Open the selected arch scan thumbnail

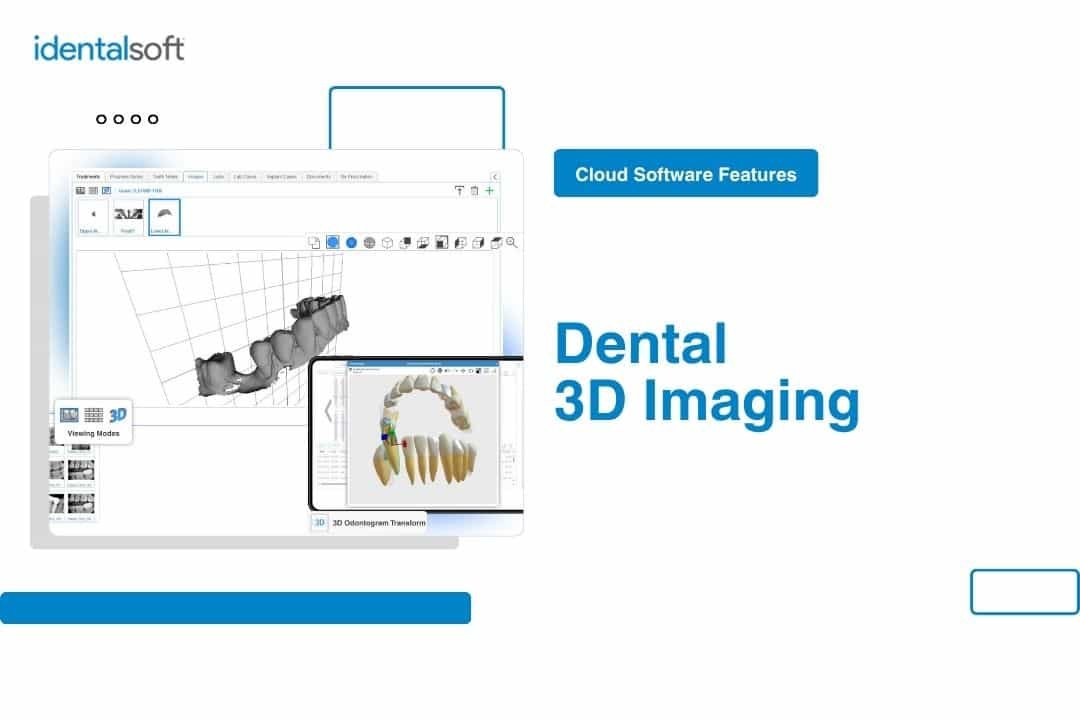[163, 216]
